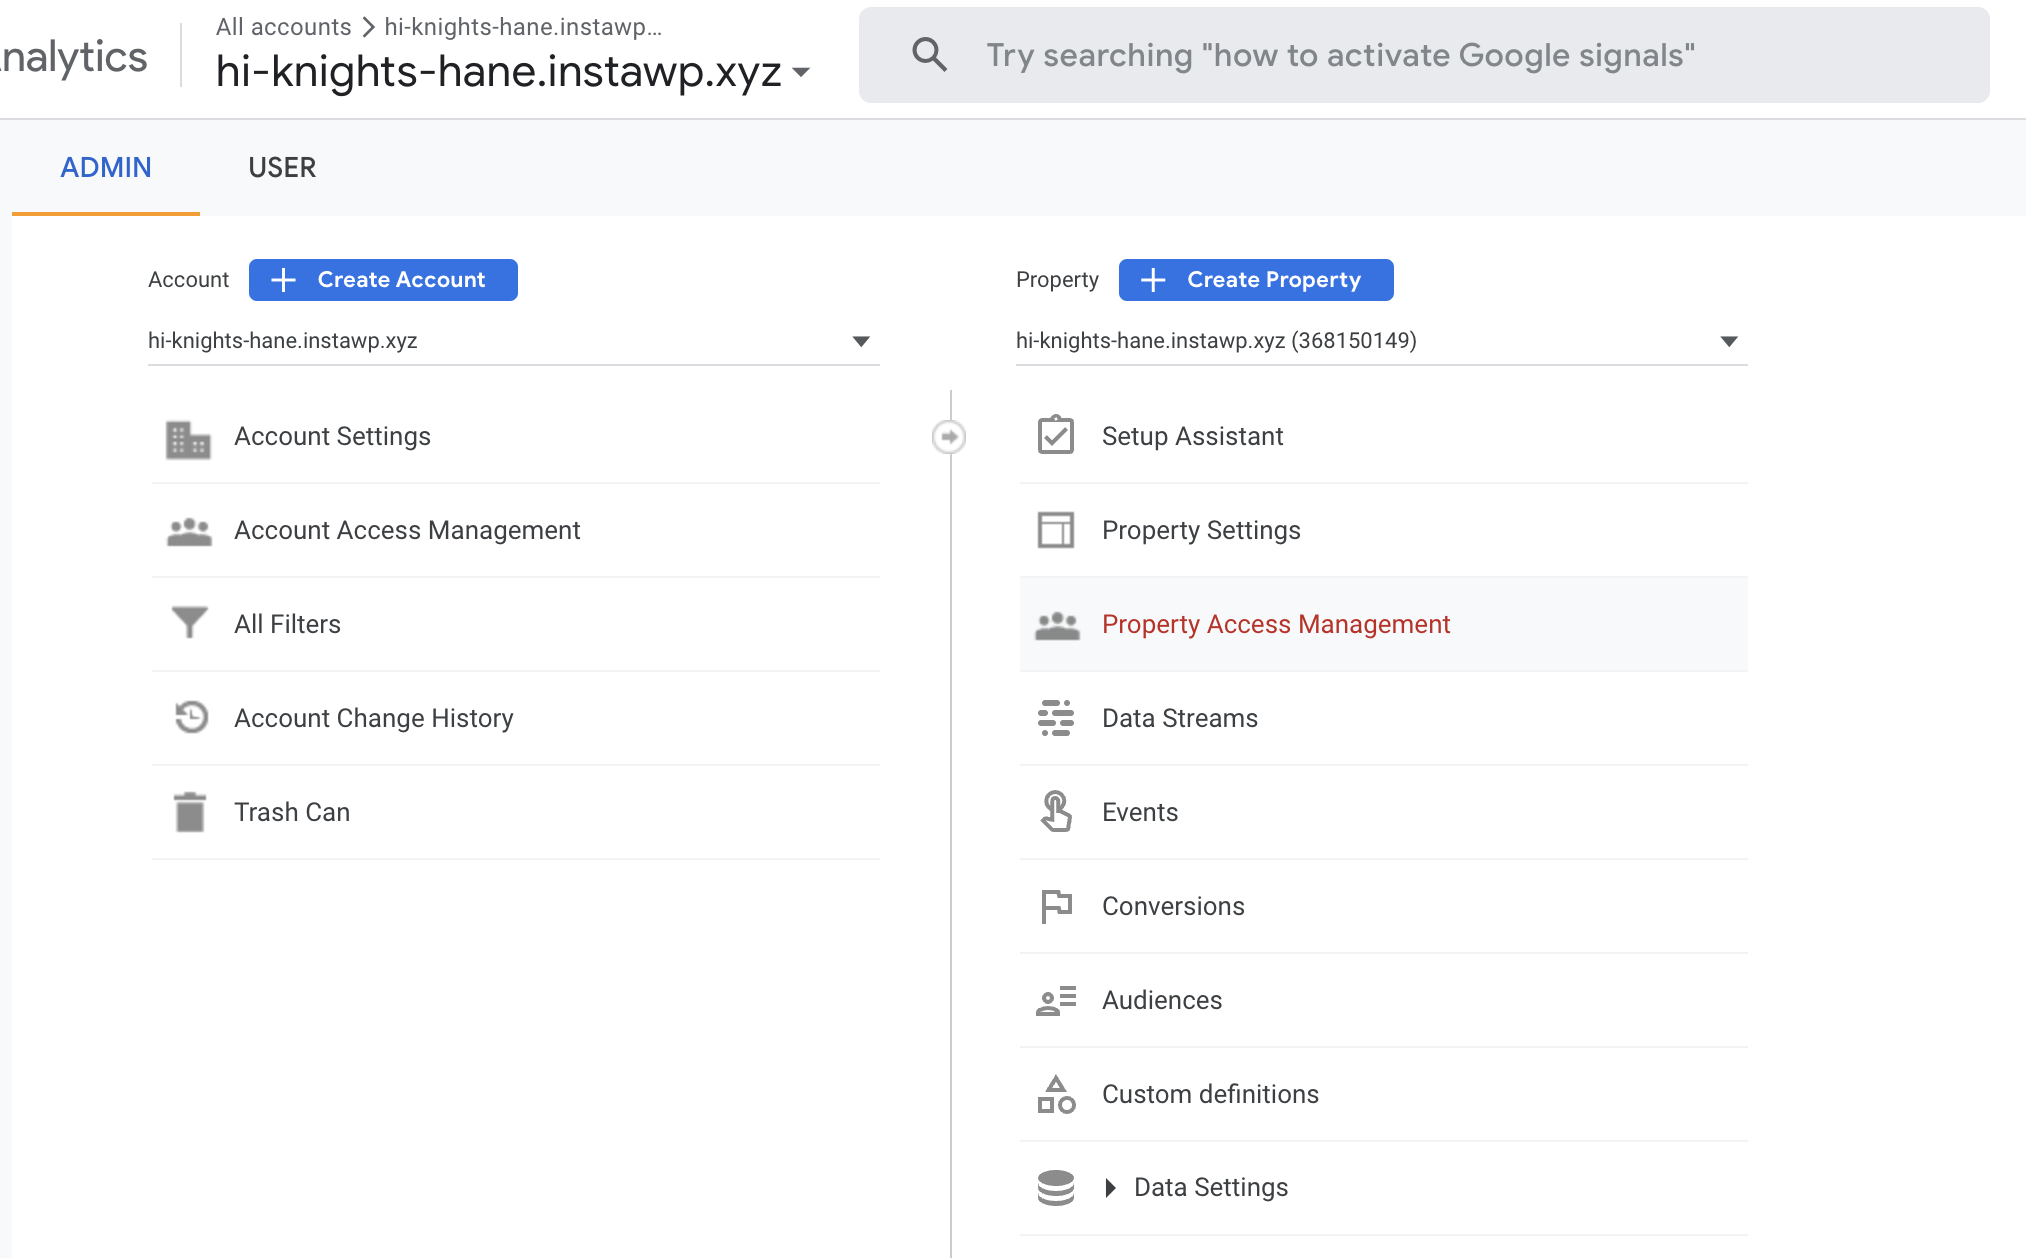
Task: Open the account selector dropdown
Action: click(861, 341)
